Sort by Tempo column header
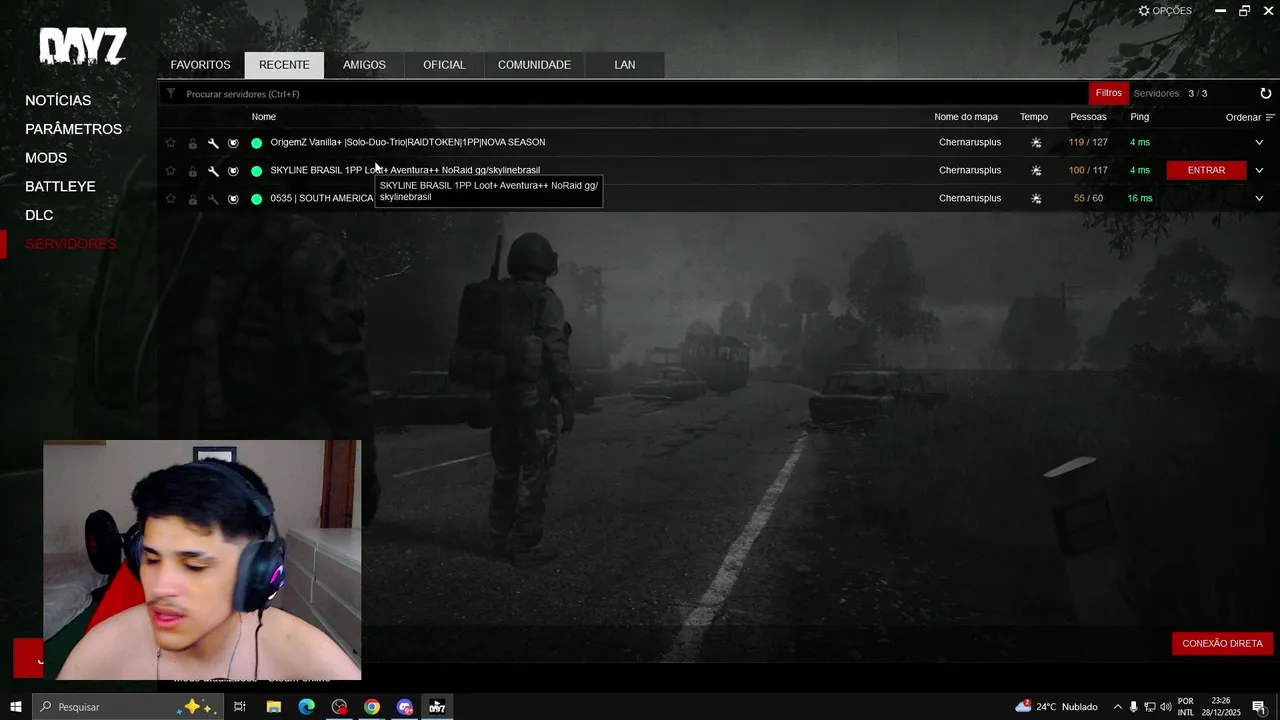Image resolution: width=1280 pixels, height=720 pixels. (x=1034, y=117)
